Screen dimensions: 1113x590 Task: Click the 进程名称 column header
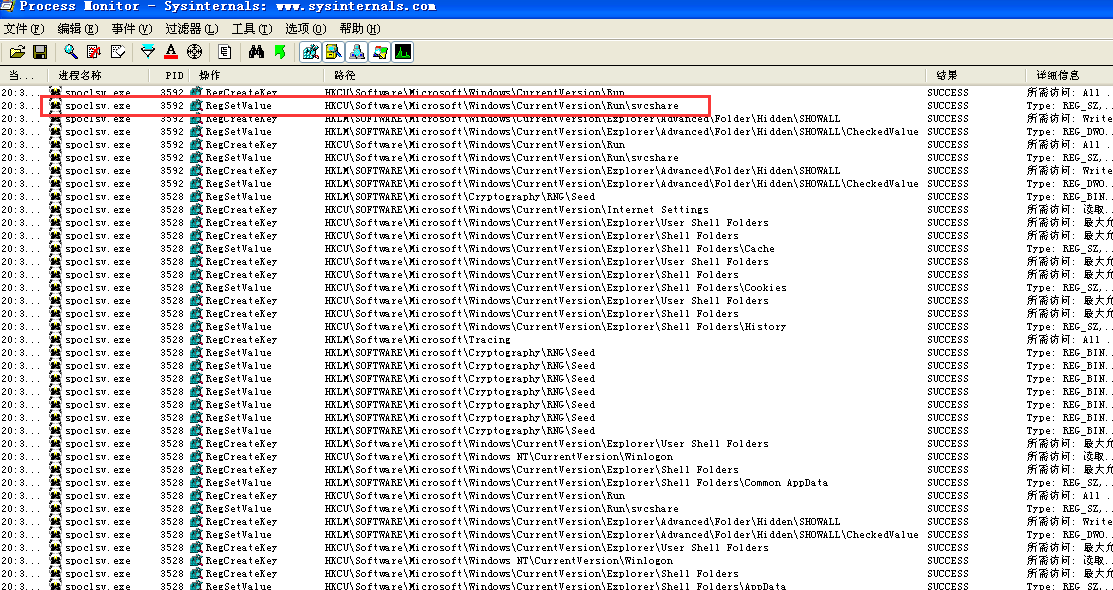80,75
